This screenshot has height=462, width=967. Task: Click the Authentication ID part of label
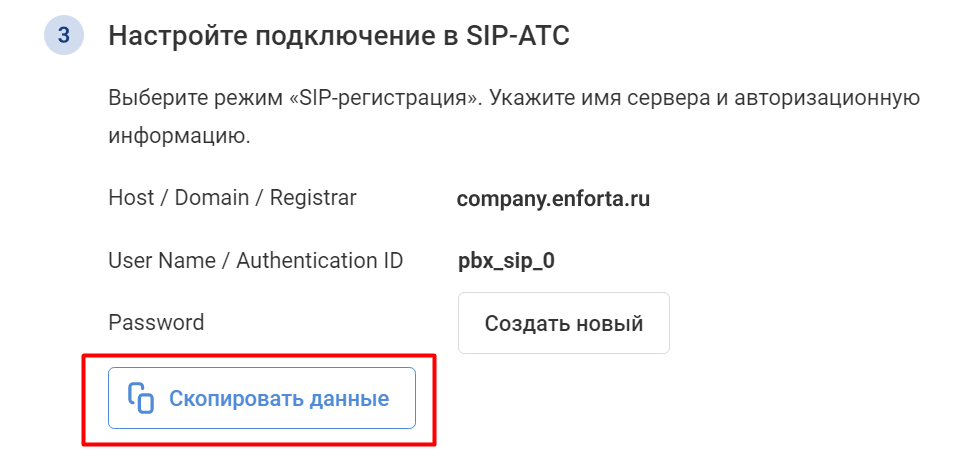click(x=320, y=260)
